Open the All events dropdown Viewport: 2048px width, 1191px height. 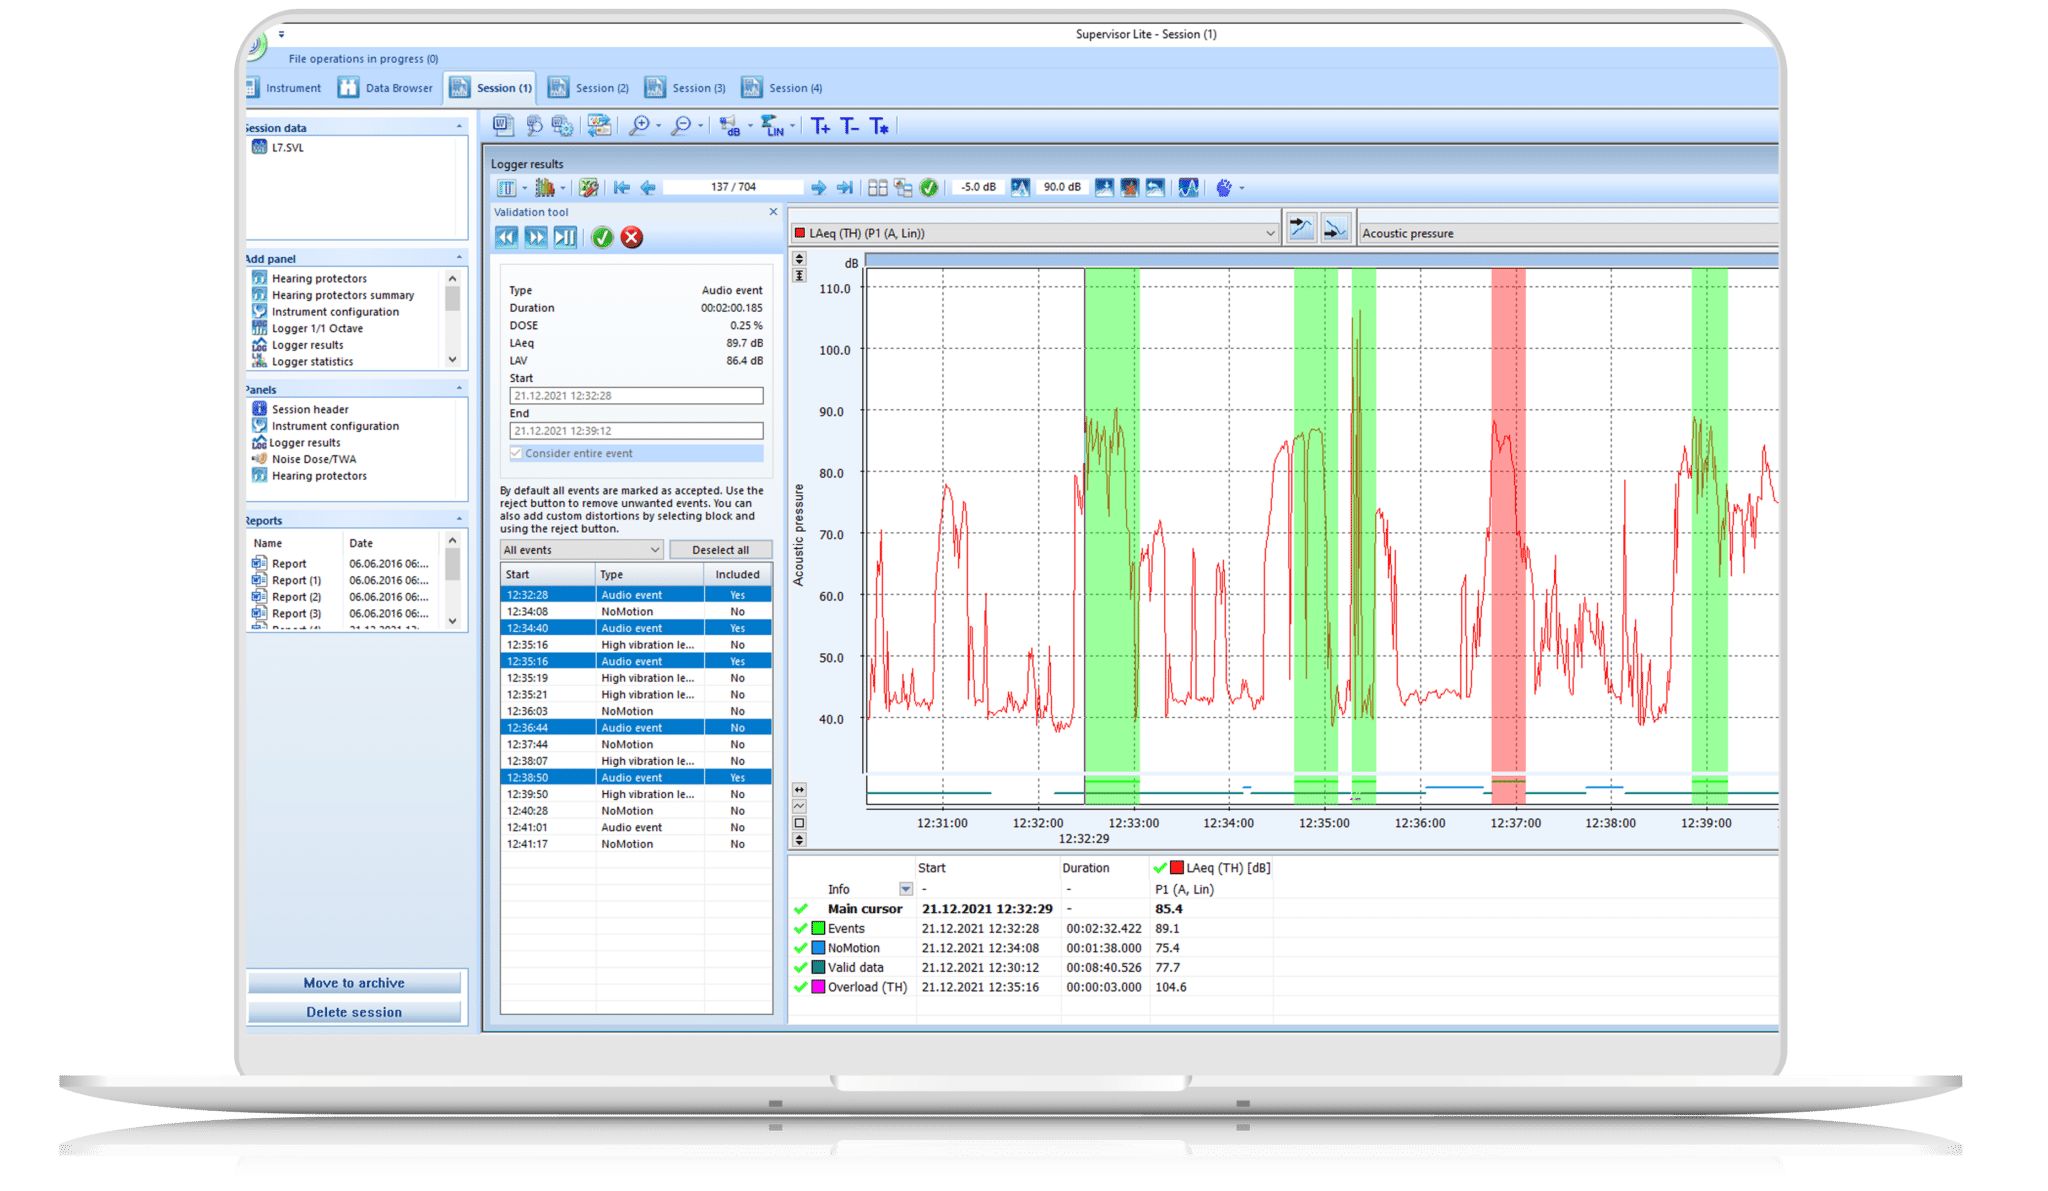[x=580, y=549]
